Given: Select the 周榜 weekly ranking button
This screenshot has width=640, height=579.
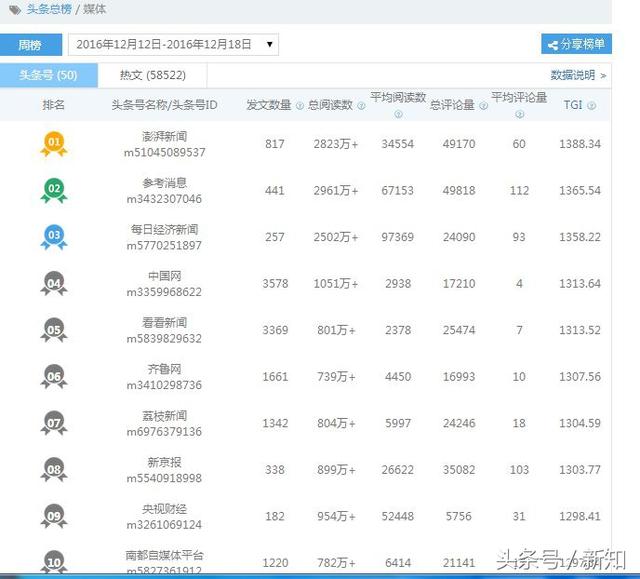Looking at the screenshot, I should (x=31, y=44).
